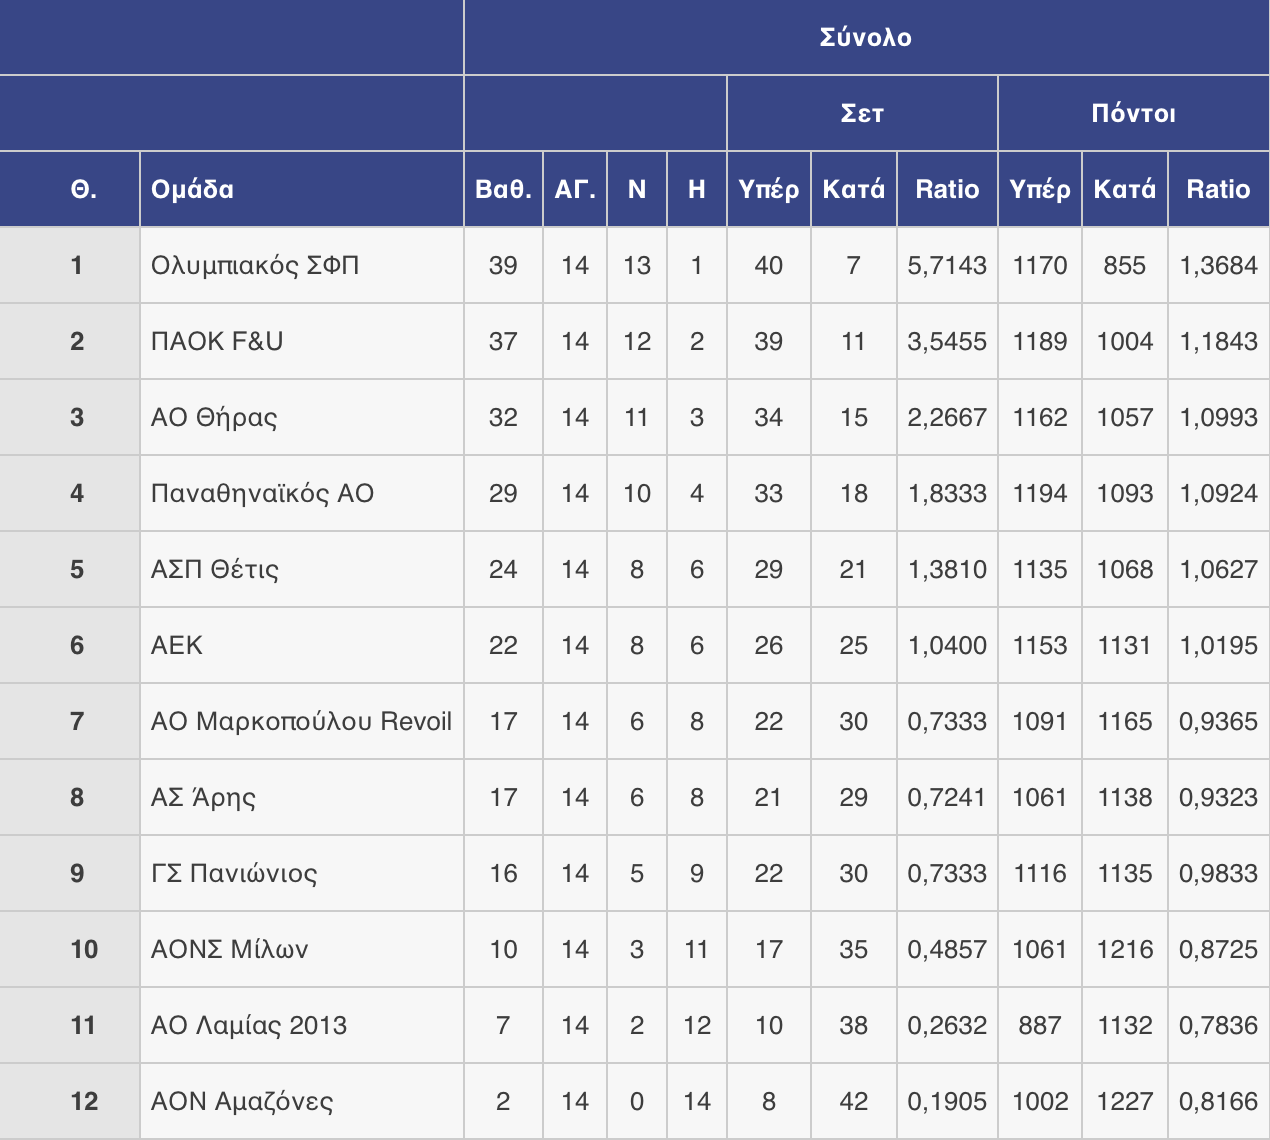Click points ratio 1,3684
The image size is (1270, 1140).
point(1218,265)
